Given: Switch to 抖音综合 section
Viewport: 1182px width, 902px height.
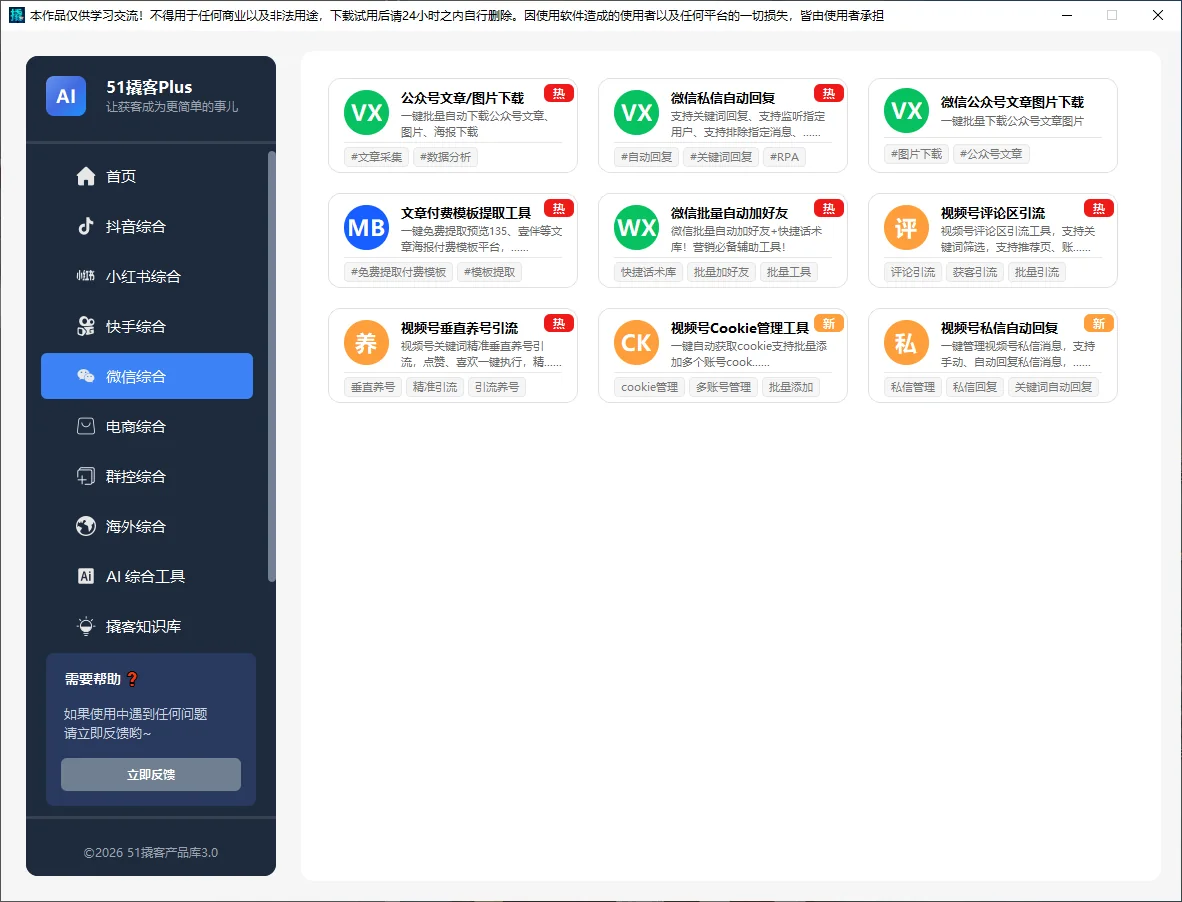Looking at the screenshot, I should (x=147, y=226).
